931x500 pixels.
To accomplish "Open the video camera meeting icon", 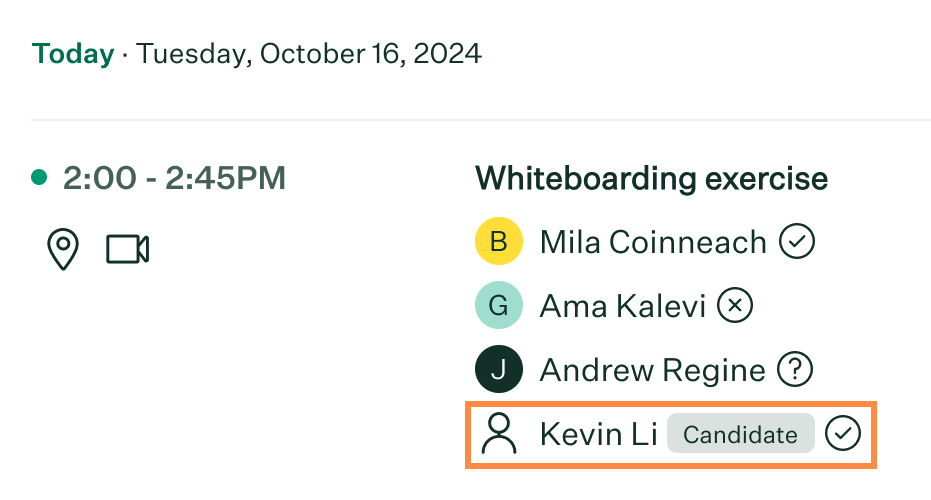I will [128, 249].
